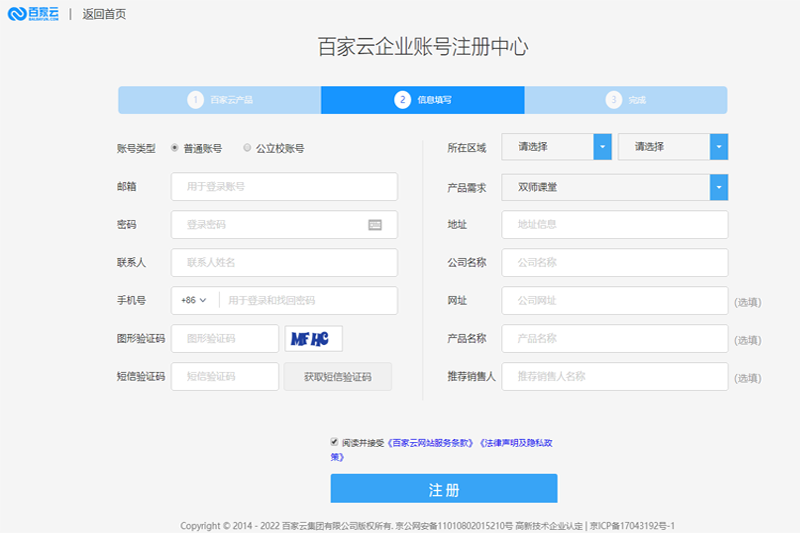Image resolution: width=800 pixels, height=533 pixels.
Task: Open the +86 country code dropdown
Action: [x=194, y=300]
